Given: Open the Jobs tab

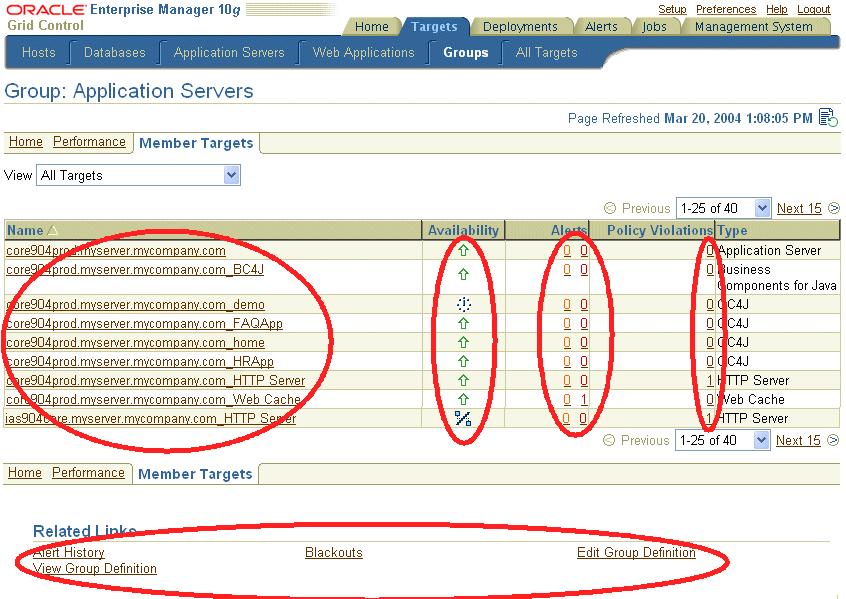Looking at the screenshot, I should pos(654,26).
